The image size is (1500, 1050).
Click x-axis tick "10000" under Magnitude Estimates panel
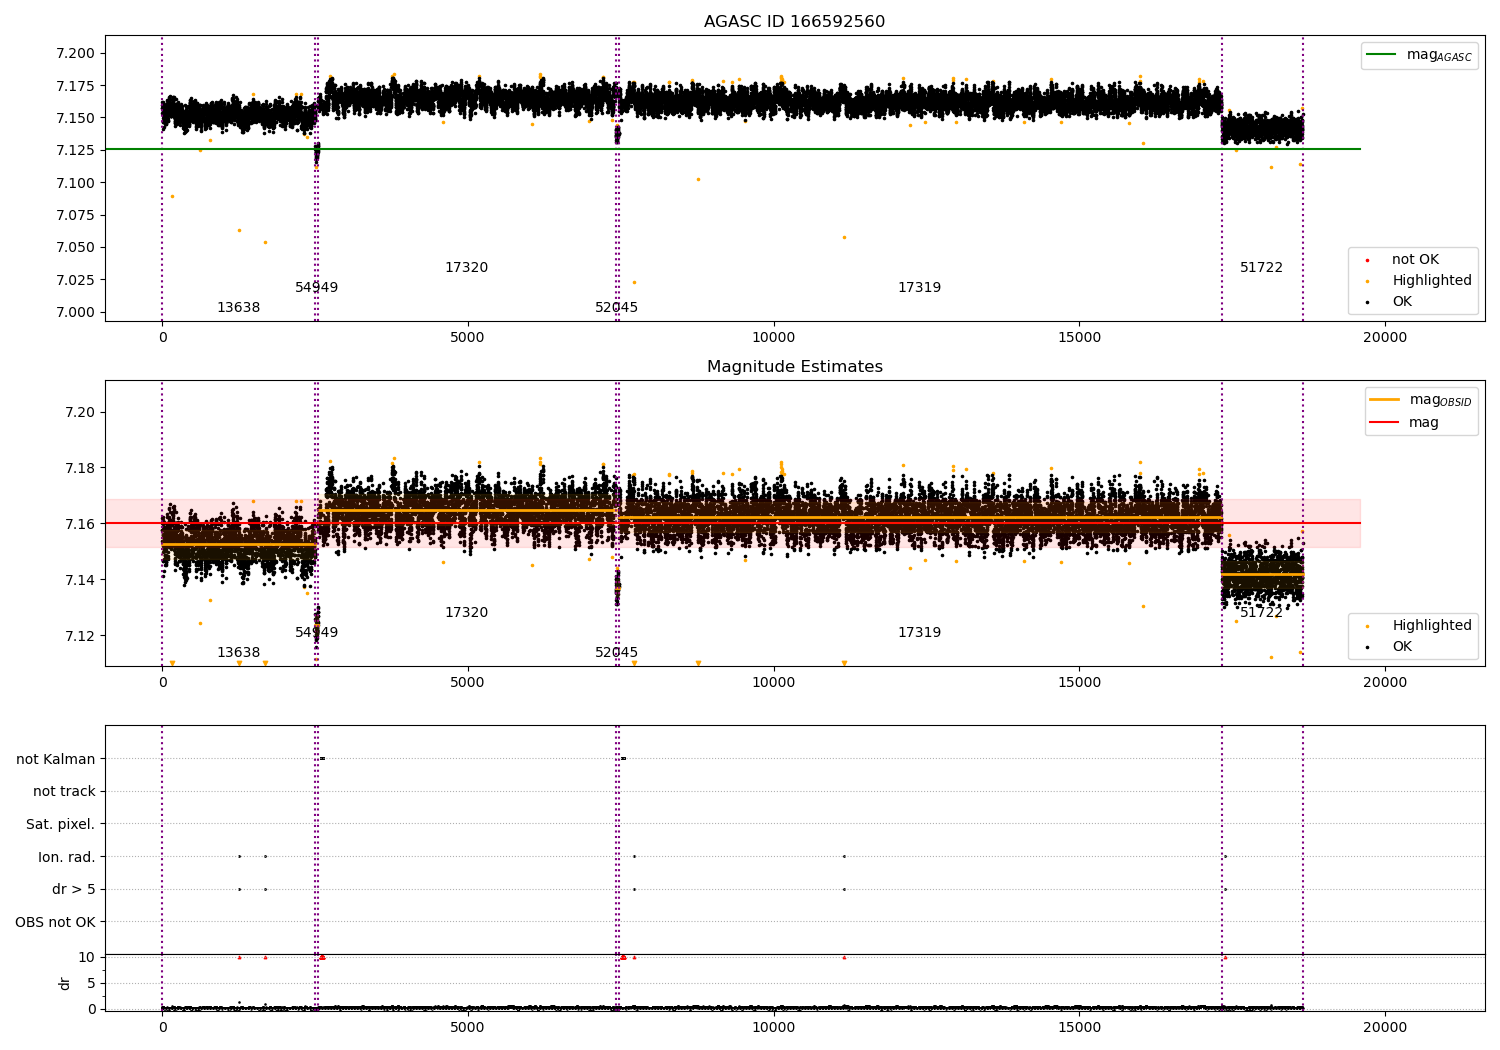point(773,683)
